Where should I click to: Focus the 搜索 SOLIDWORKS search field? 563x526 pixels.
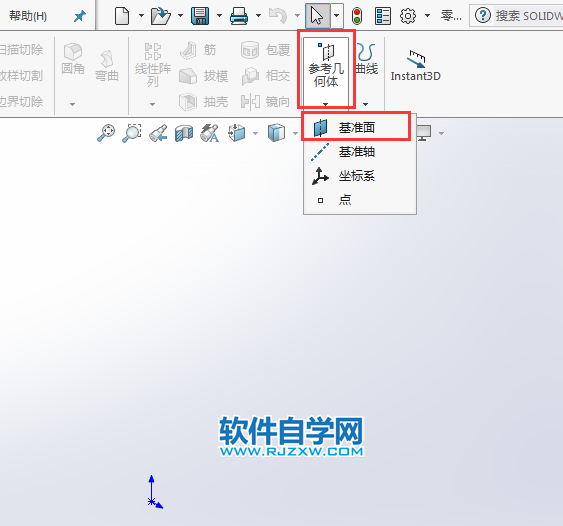click(528, 16)
